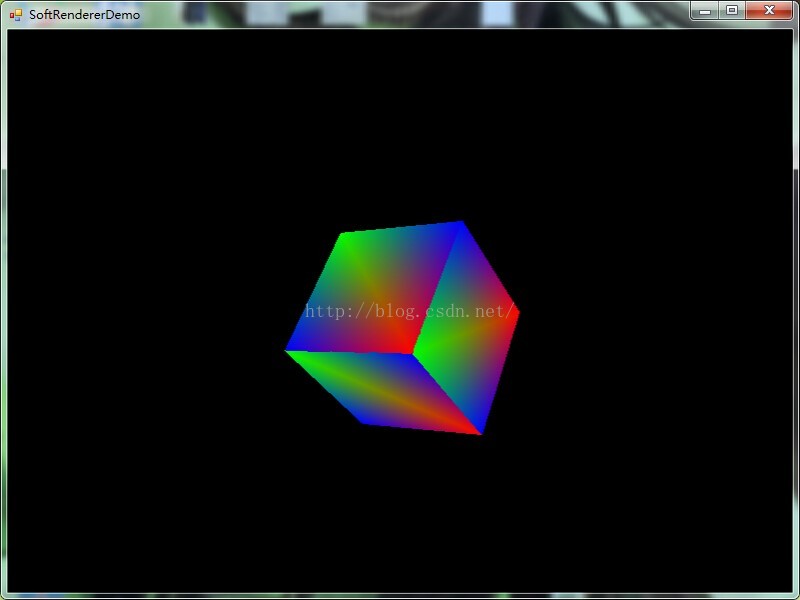Maximize the SoftRendererDemo window

tap(732, 11)
